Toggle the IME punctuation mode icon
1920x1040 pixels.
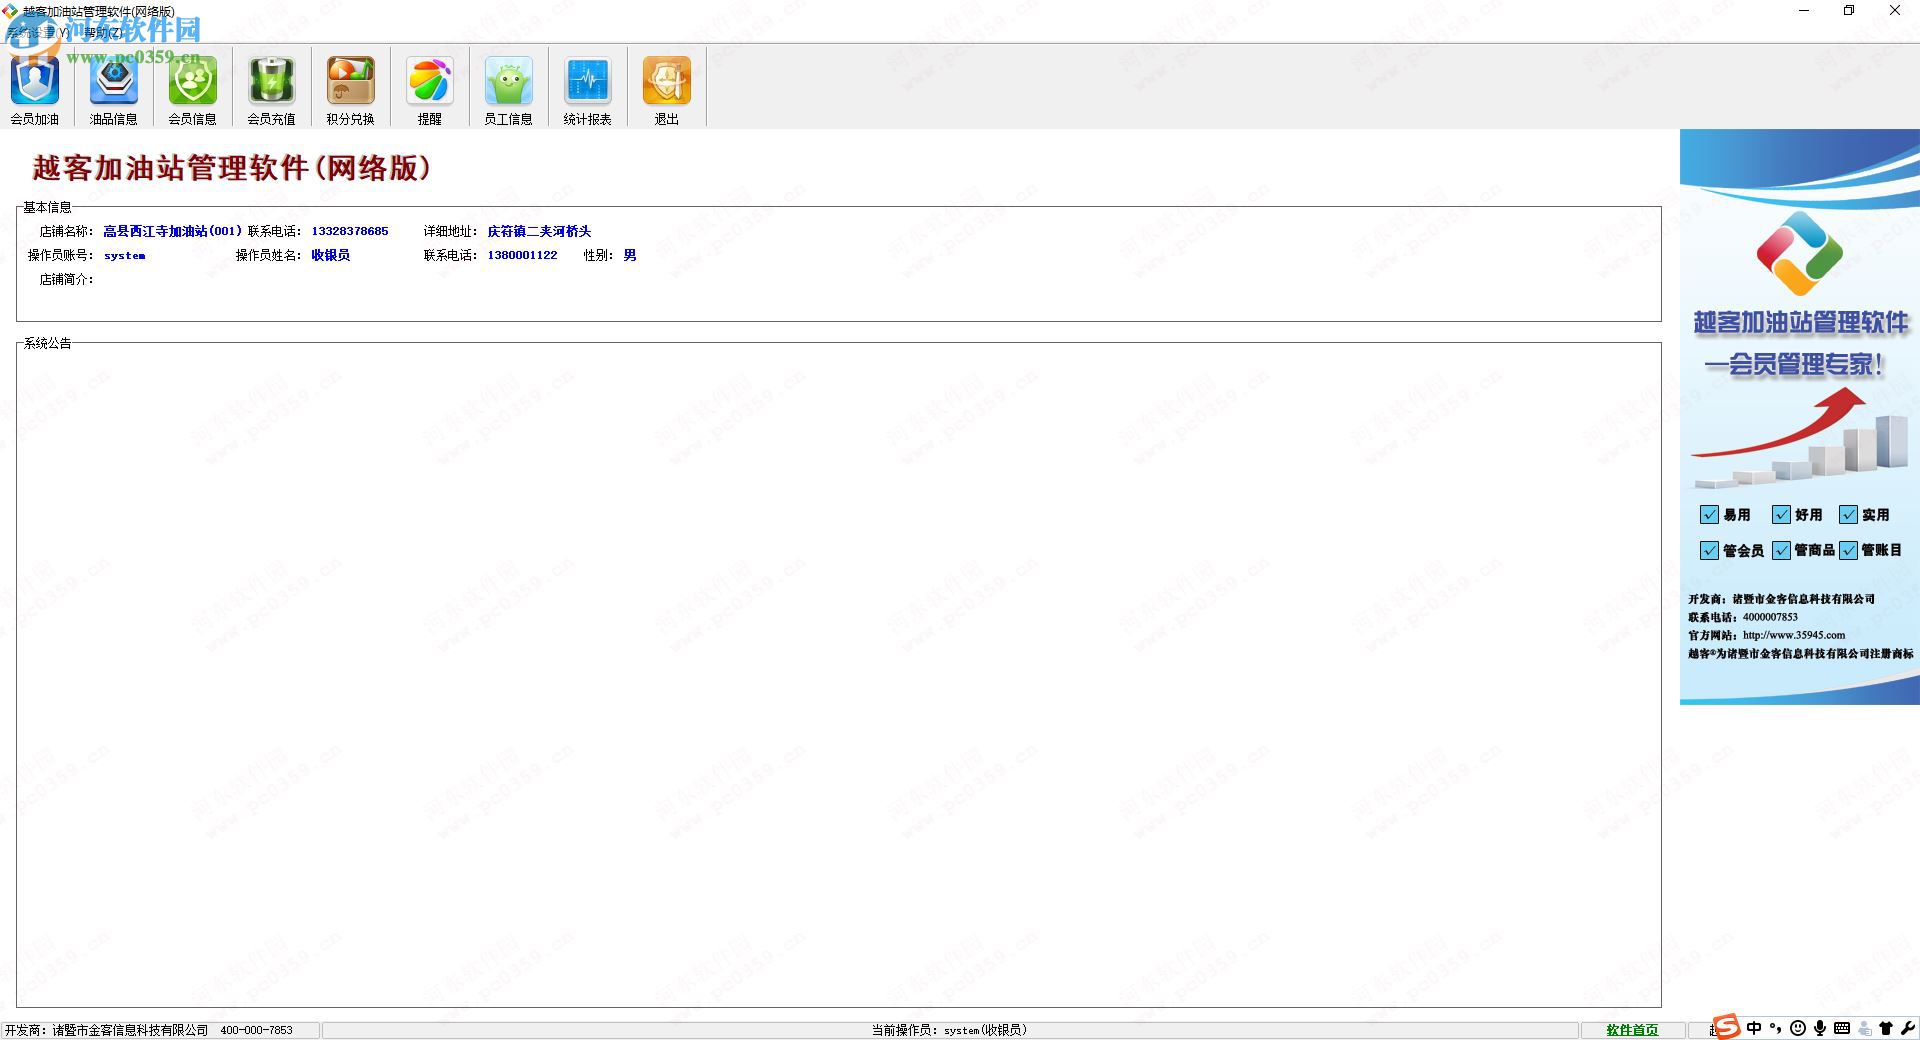click(1776, 1028)
